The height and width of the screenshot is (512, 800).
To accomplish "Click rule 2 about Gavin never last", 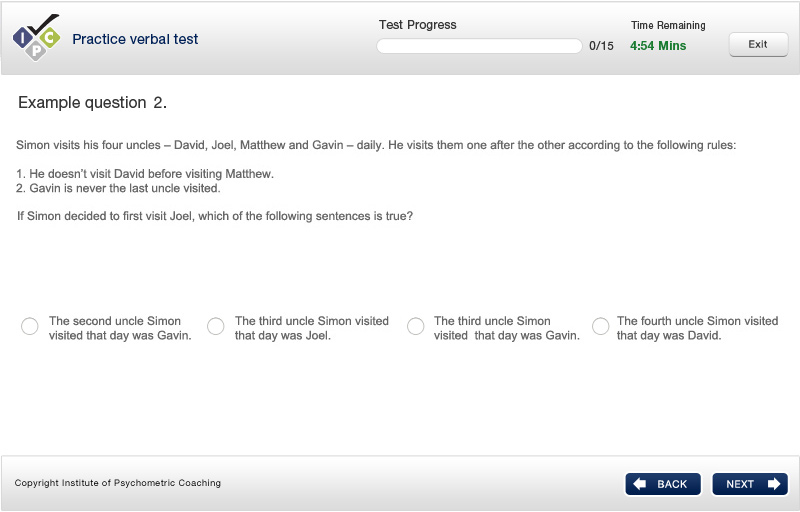I will pos(119,188).
